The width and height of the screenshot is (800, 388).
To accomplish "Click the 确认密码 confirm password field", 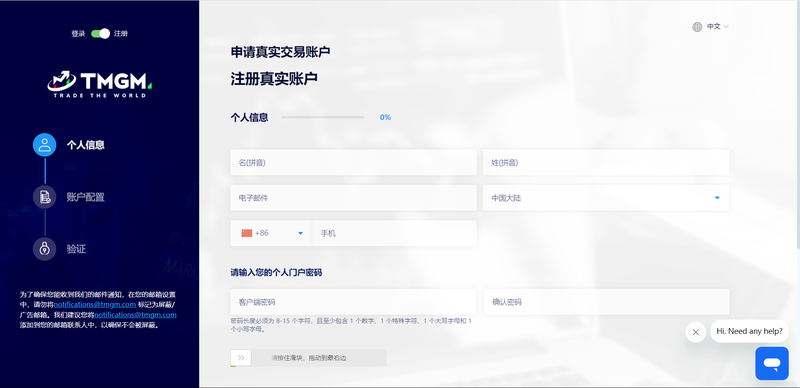I will [x=606, y=302].
